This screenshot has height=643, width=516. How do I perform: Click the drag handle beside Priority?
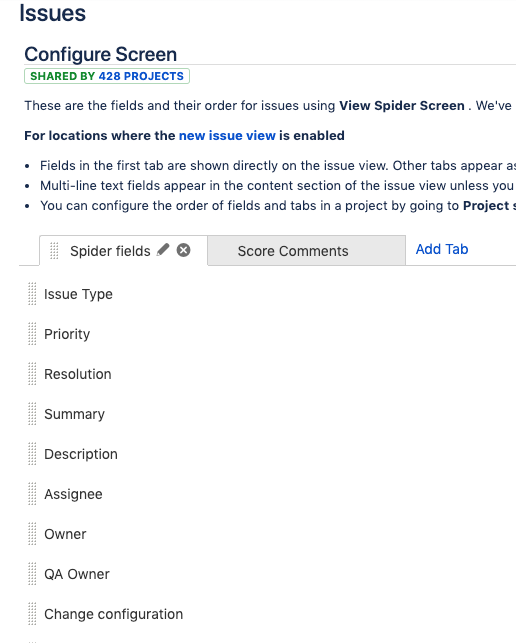coord(32,334)
